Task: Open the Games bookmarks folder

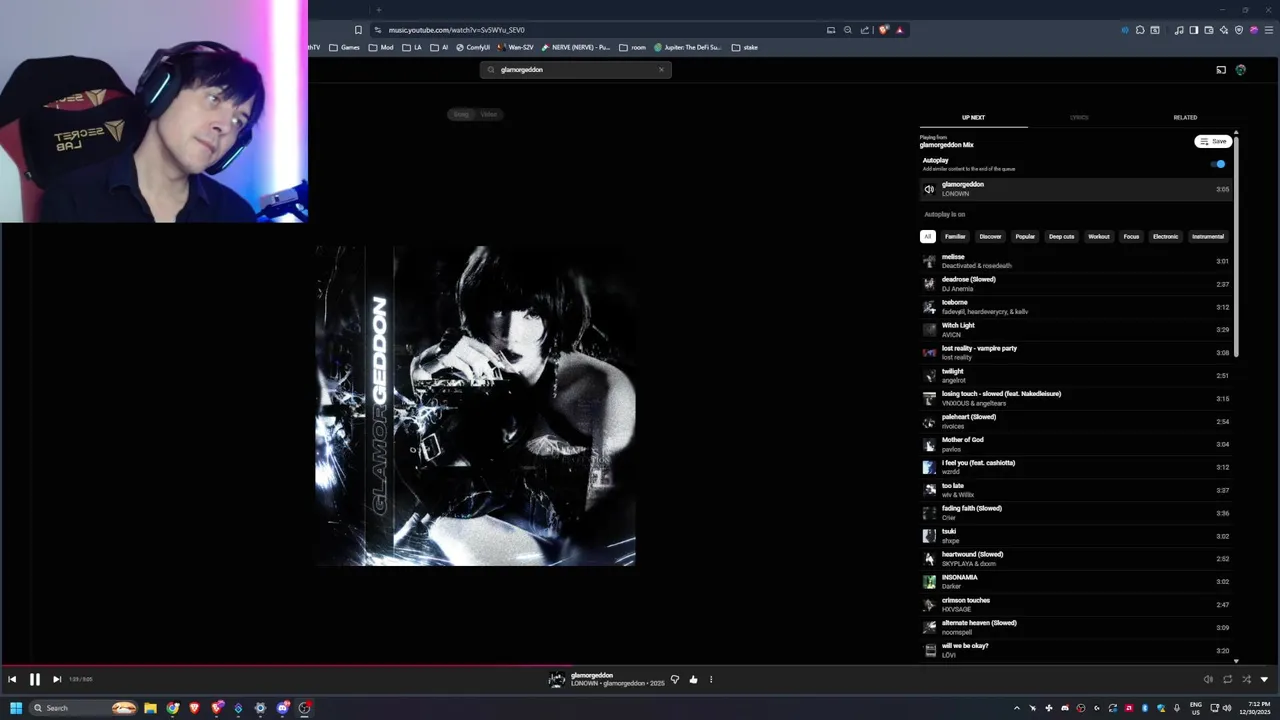Action: pyautogui.click(x=345, y=47)
